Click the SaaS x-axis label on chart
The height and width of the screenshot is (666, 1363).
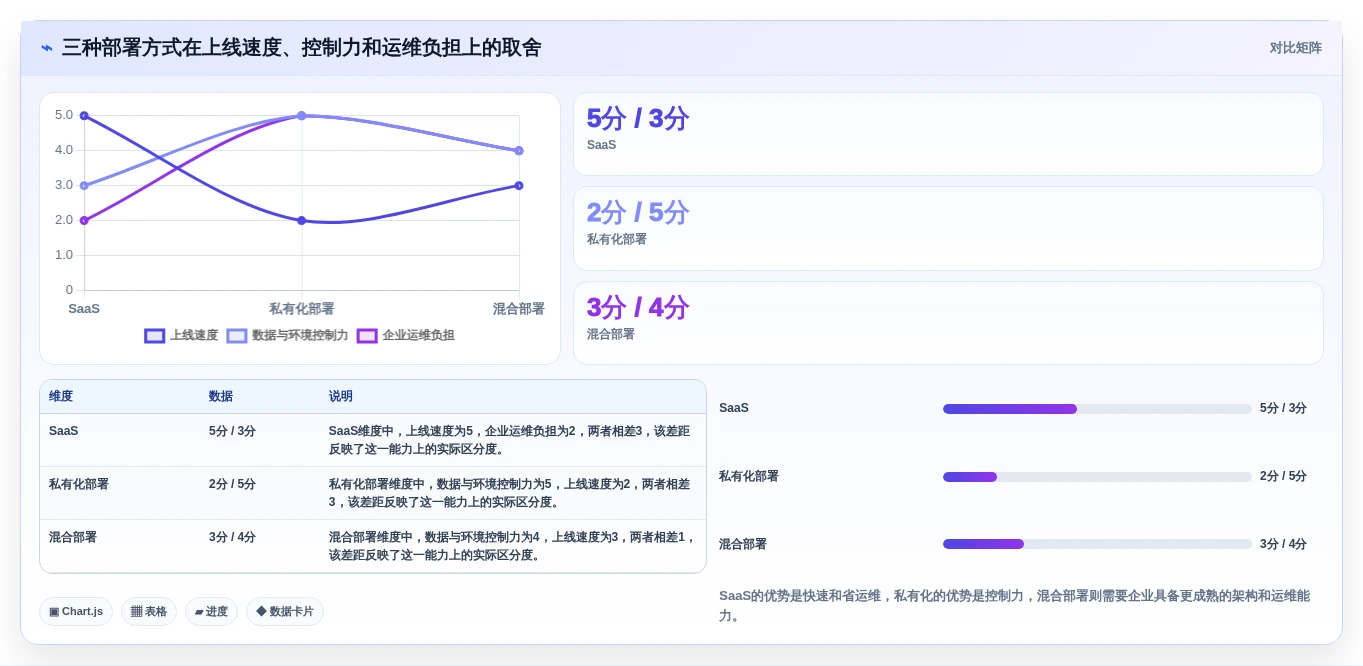[84, 309]
